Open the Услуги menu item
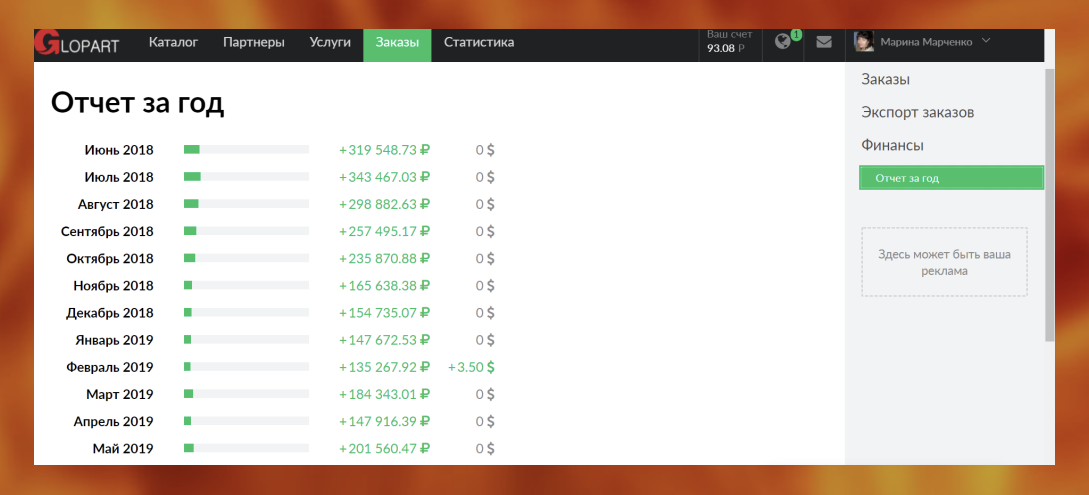Screen dimensions: 1089x495 [330, 42]
